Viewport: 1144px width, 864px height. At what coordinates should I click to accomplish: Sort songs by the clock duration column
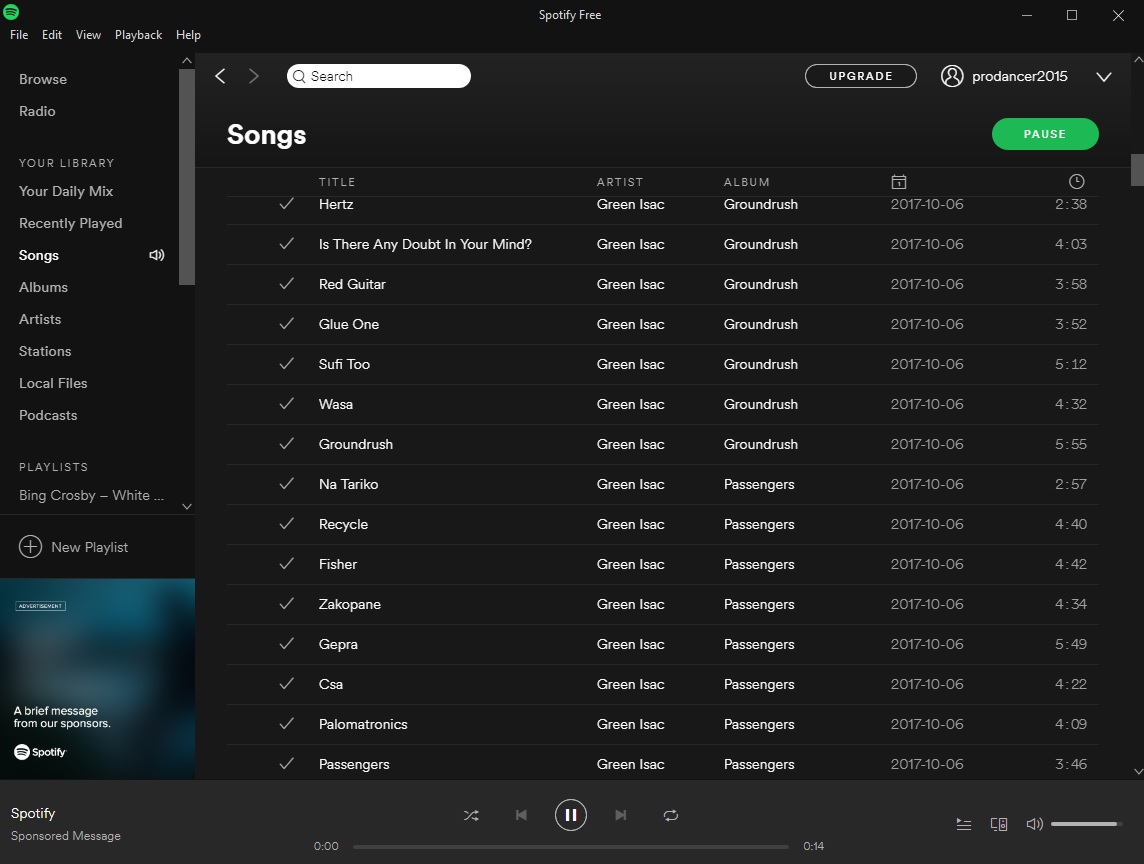click(x=1076, y=182)
